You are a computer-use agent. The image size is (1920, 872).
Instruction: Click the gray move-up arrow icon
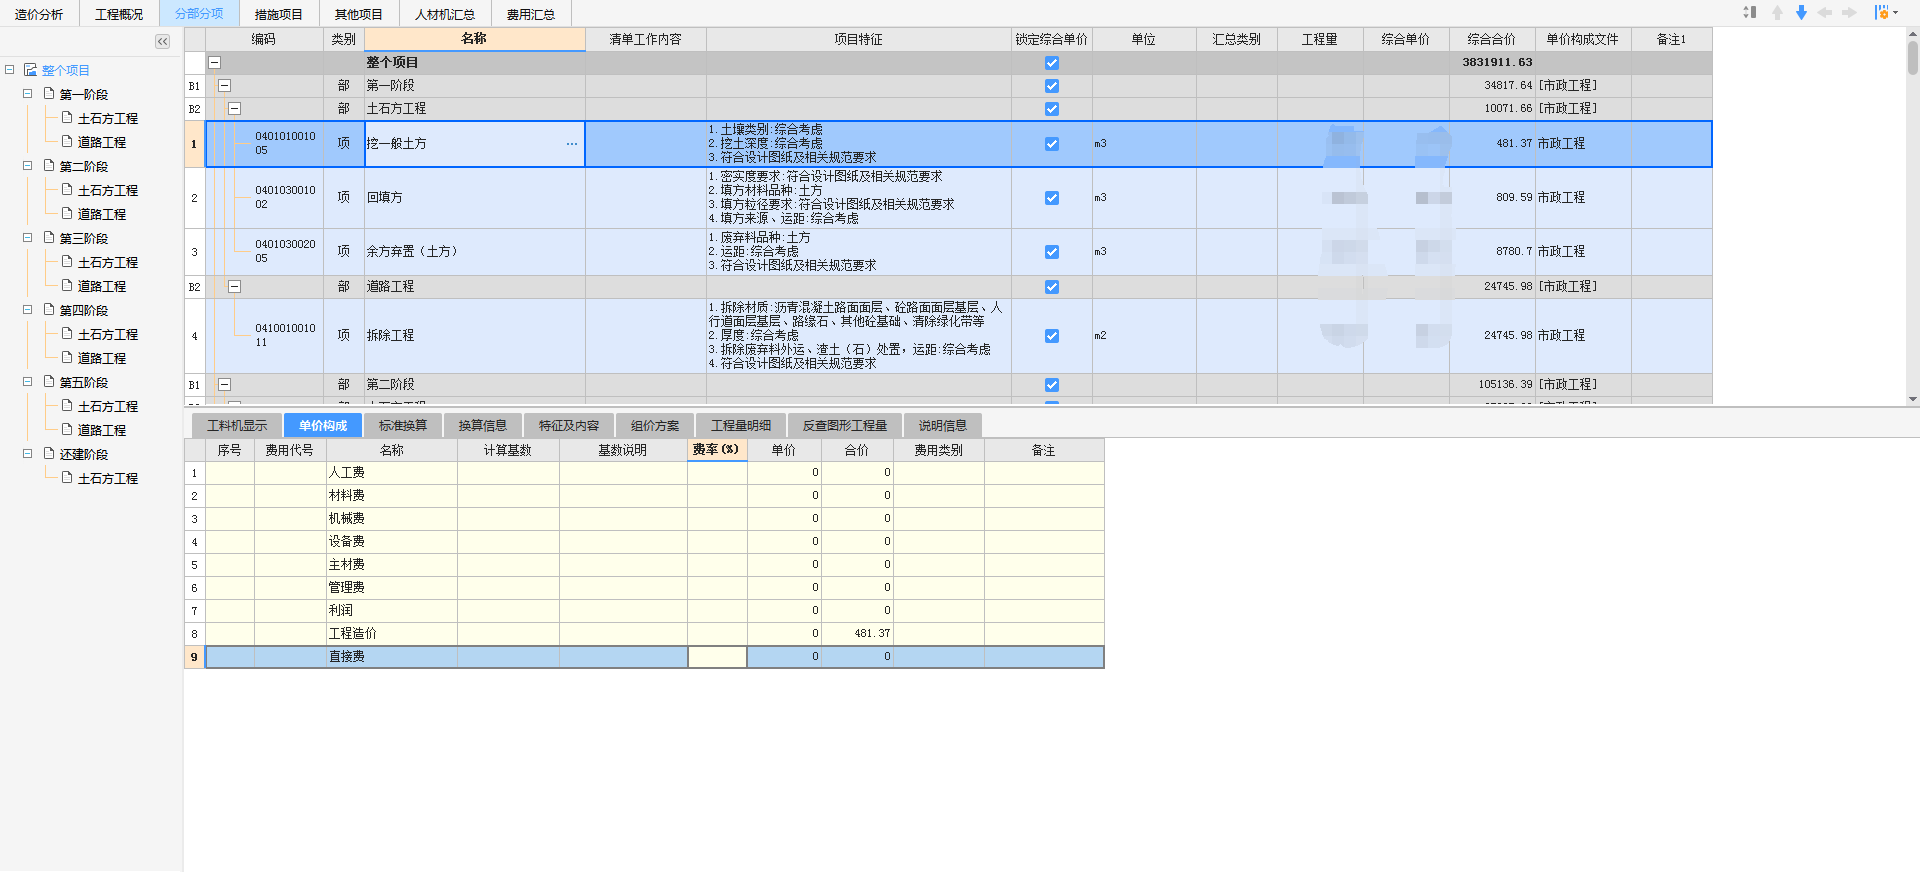point(1777,12)
